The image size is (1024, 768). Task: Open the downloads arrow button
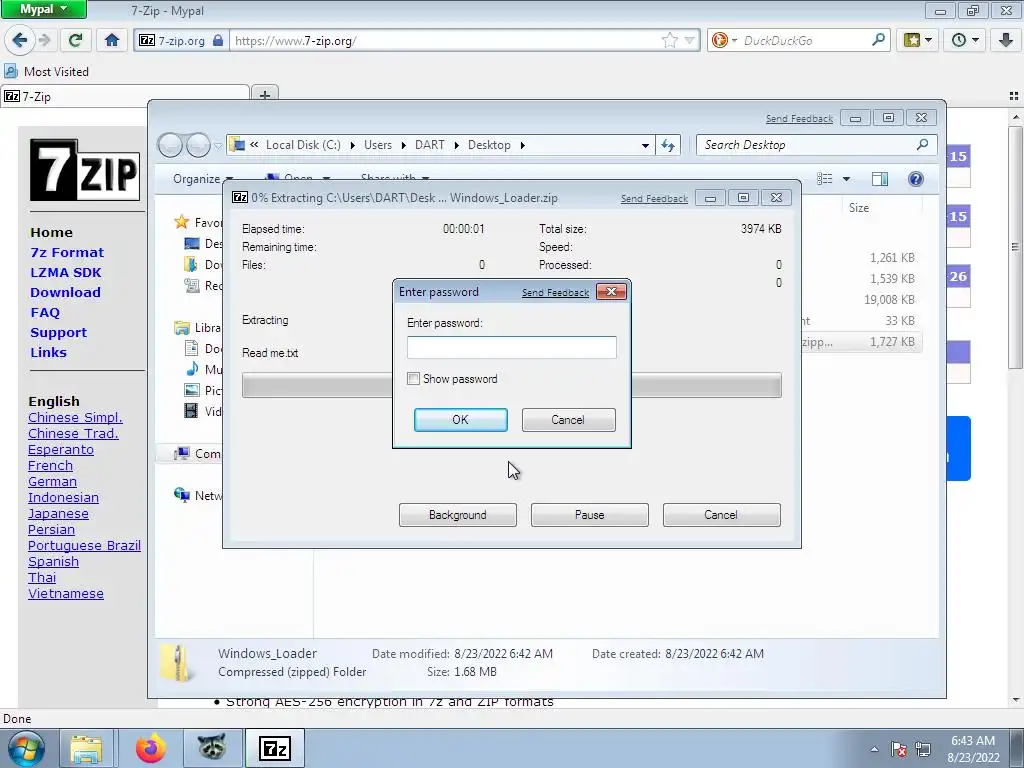[1006, 40]
